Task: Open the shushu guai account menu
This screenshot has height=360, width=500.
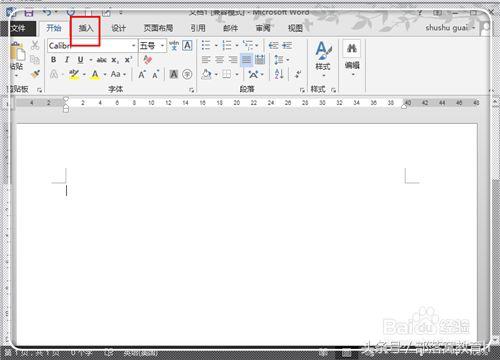Action: coord(450,28)
